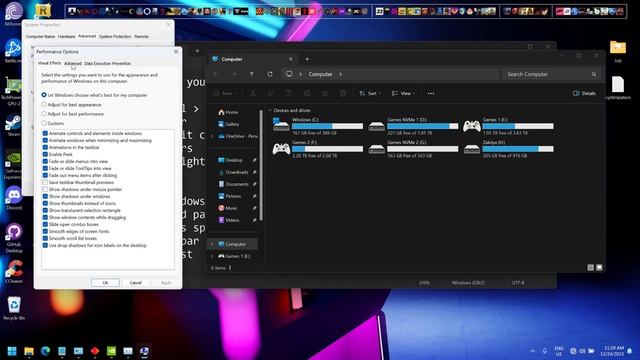Open Games 2 (F:) controller drive icon

coord(281,149)
